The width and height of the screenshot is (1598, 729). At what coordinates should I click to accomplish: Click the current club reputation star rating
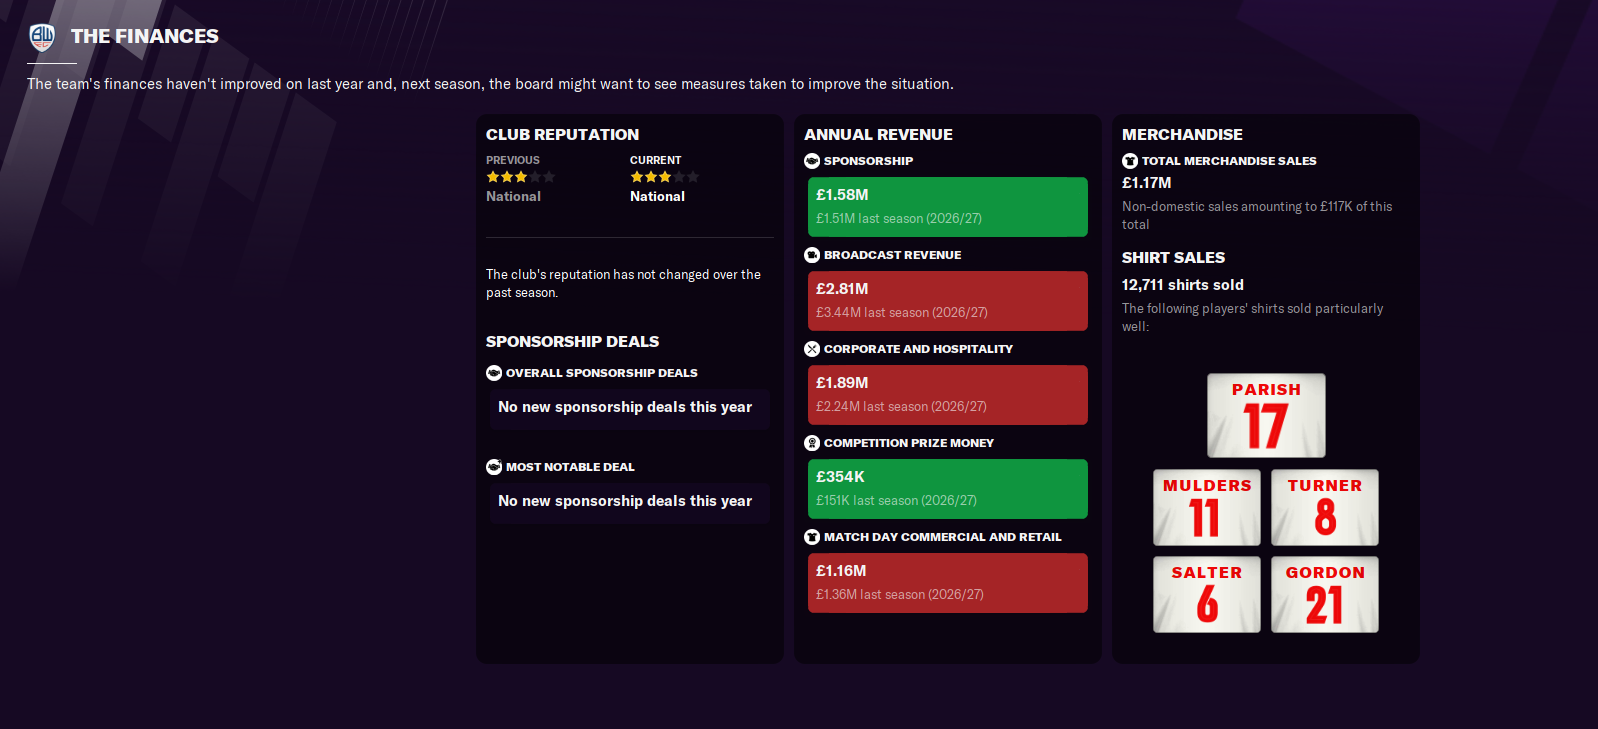click(x=664, y=177)
